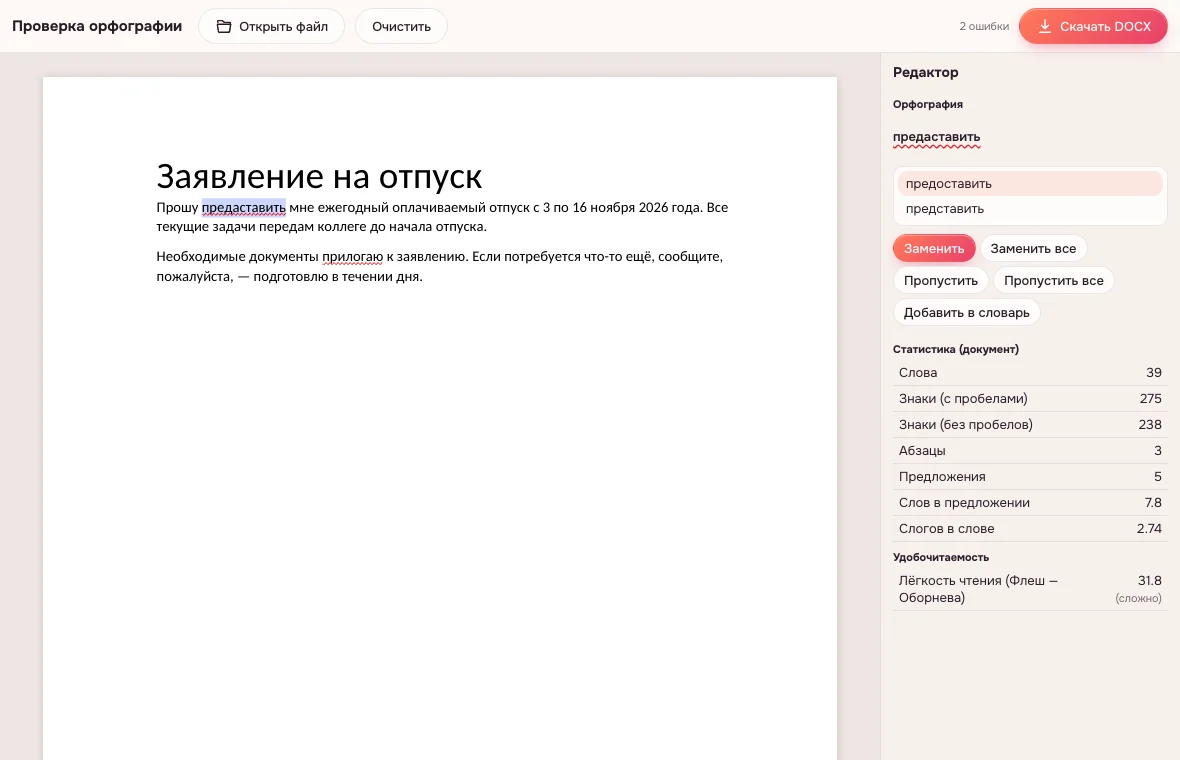The image size is (1180, 760).
Task: Click the highlighted word «предаставить» in the document
Action: (243, 207)
